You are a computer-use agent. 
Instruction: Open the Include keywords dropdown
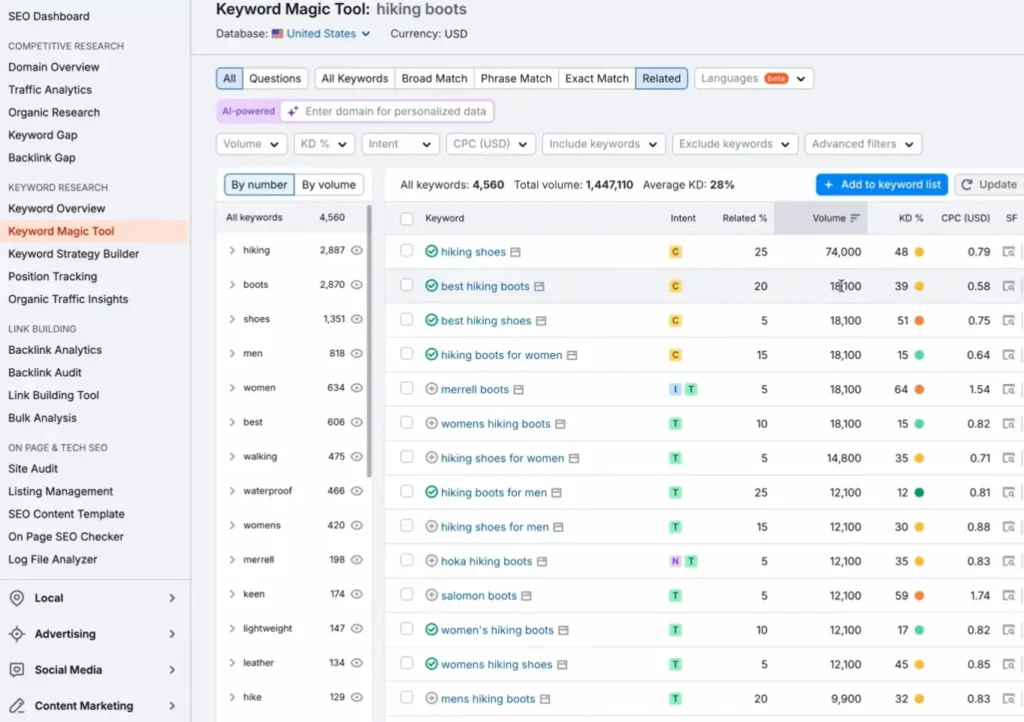603,144
